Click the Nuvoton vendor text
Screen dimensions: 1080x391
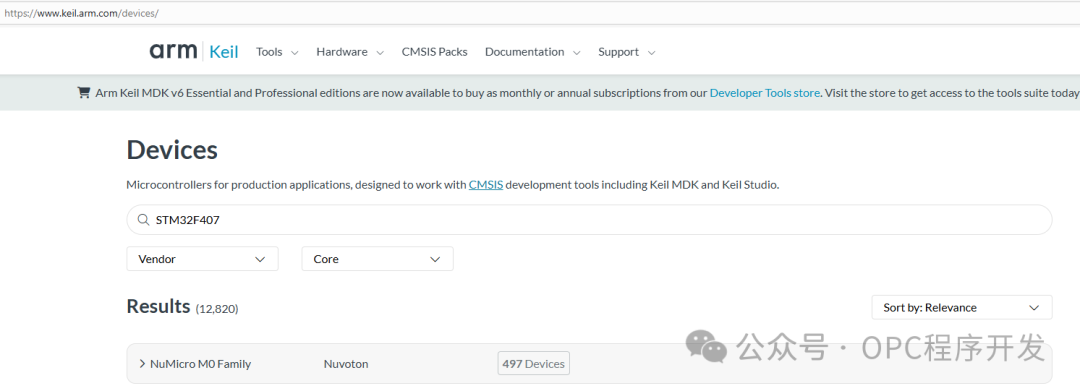point(346,364)
